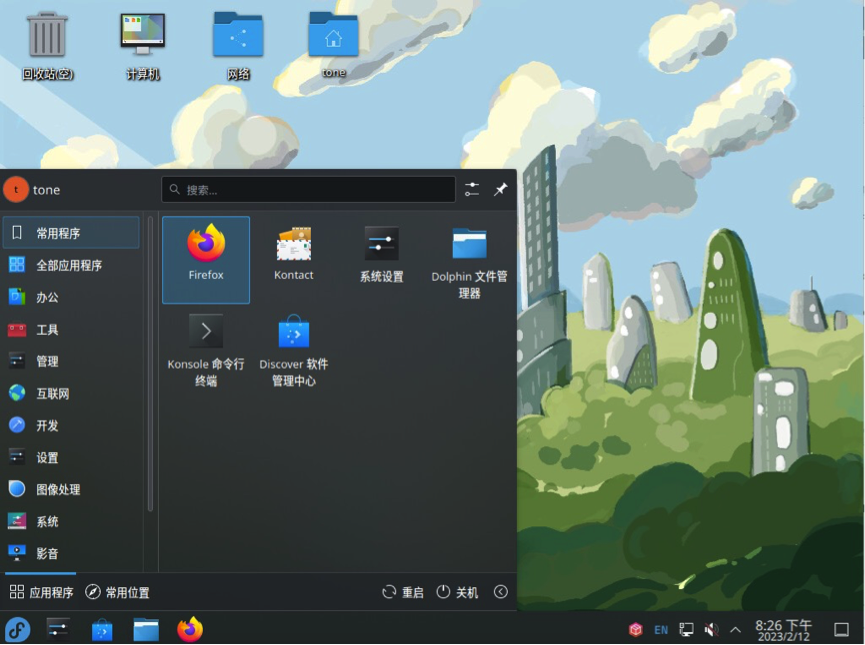This screenshot has width=865, height=645.
Task: Click the category list scrollbar
Action: (x=150, y=364)
